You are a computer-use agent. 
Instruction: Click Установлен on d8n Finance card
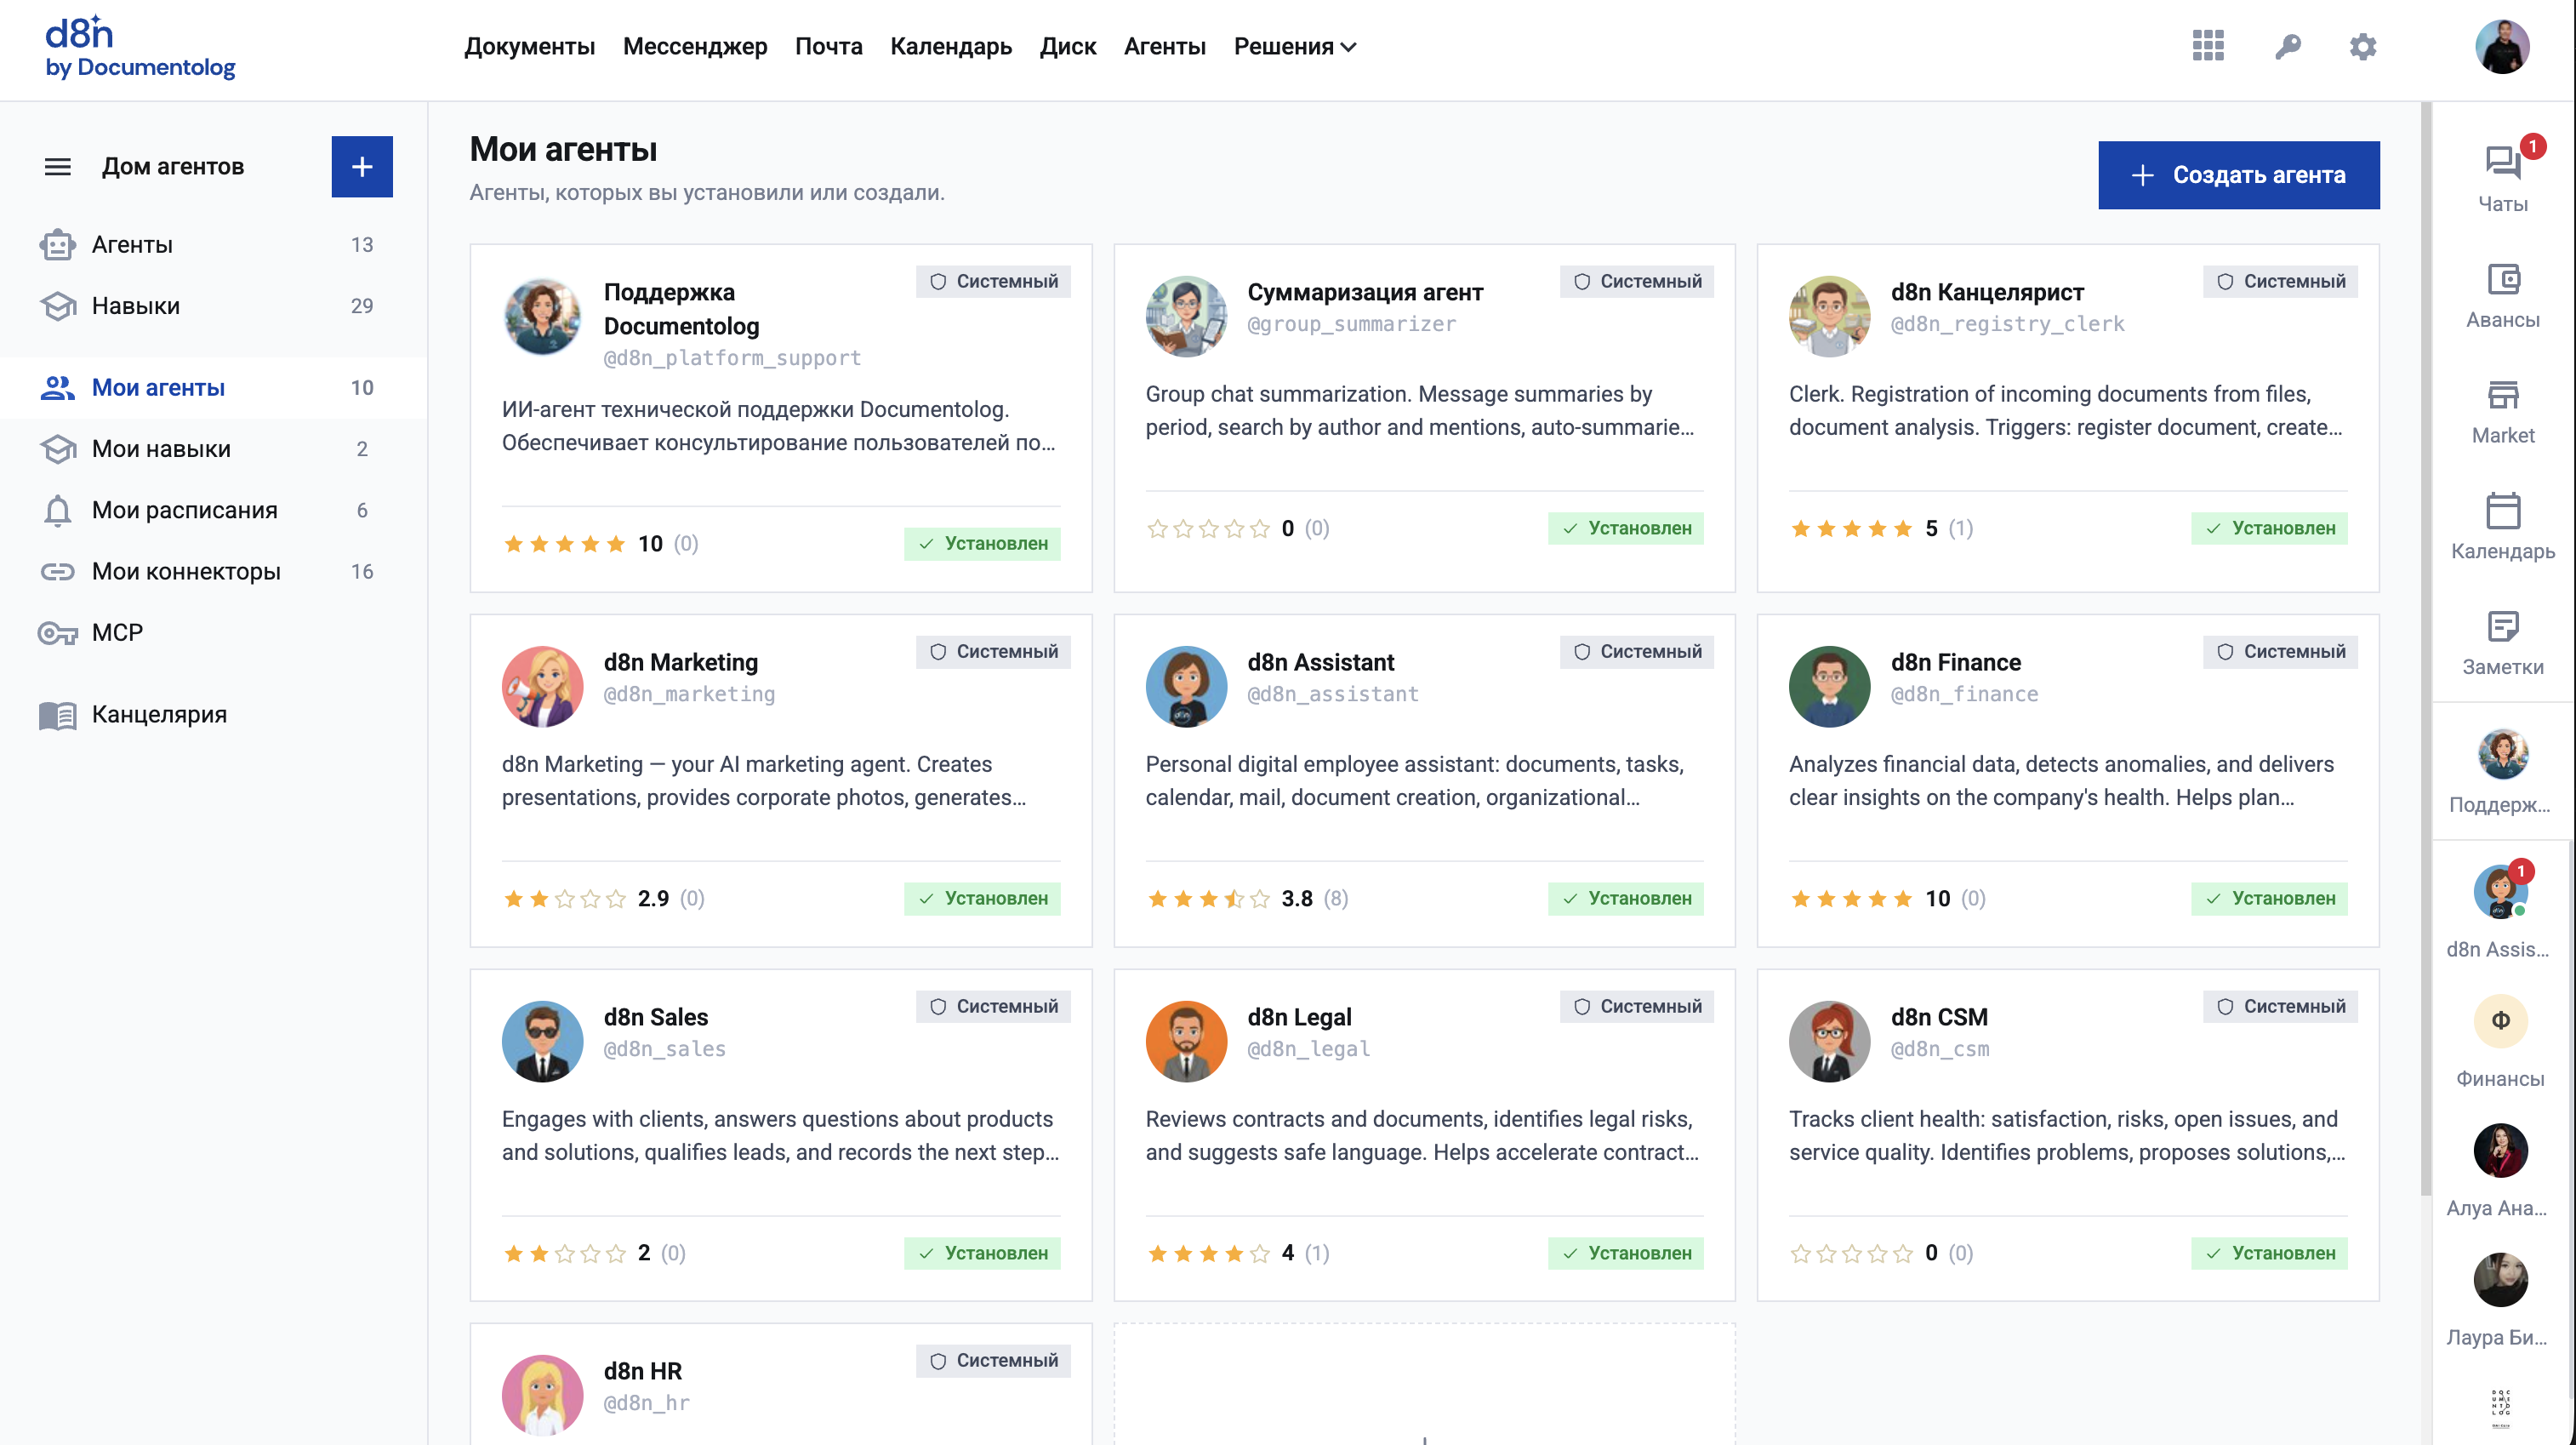pyautogui.click(x=2269, y=898)
